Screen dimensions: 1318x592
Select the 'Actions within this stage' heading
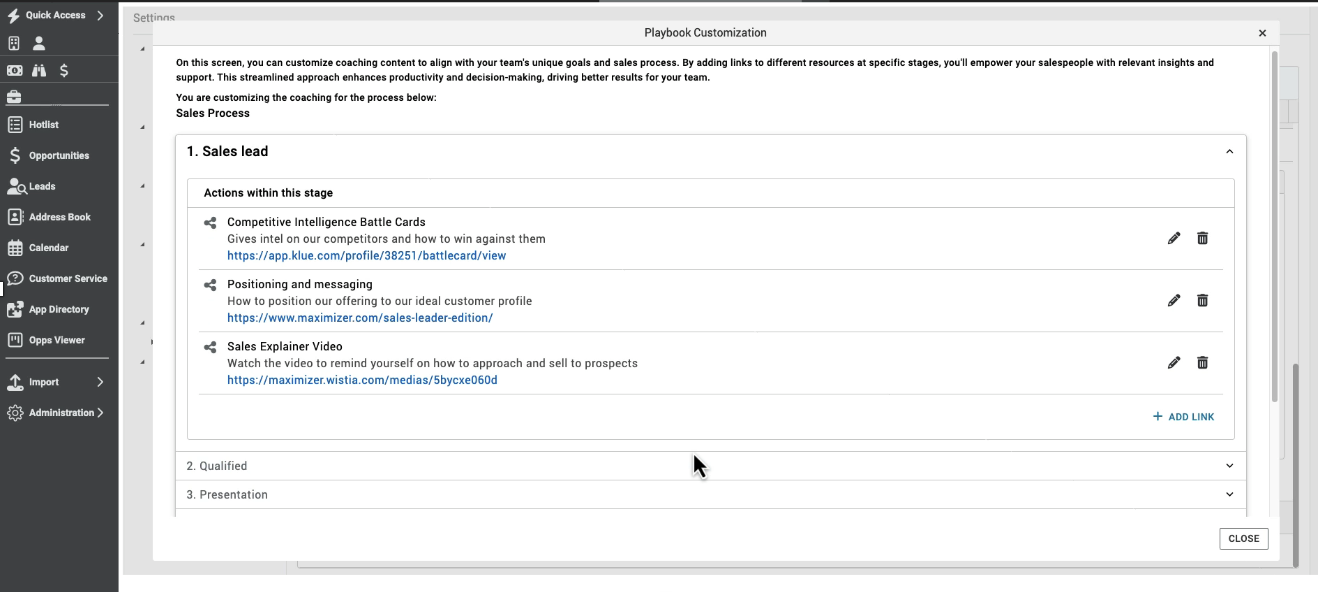click(268, 193)
